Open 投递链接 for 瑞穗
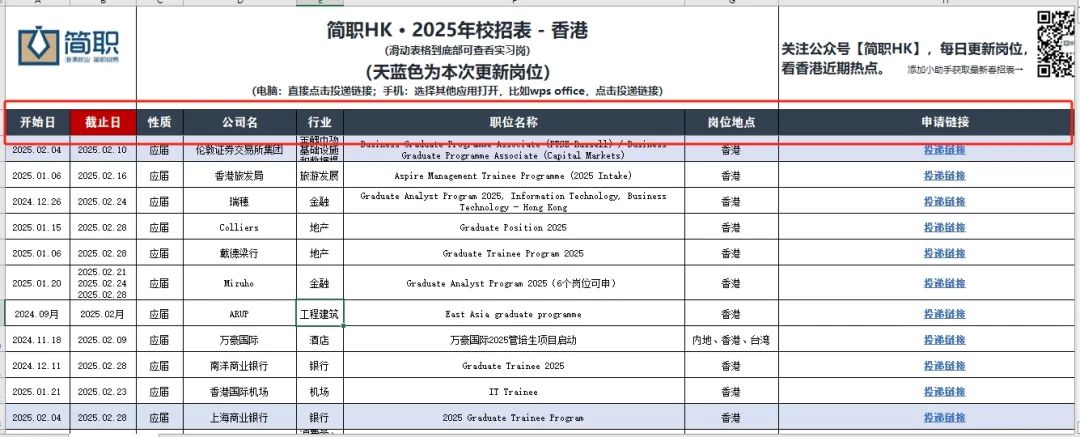This screenshot has height=437, width=1080. (944, 202)
